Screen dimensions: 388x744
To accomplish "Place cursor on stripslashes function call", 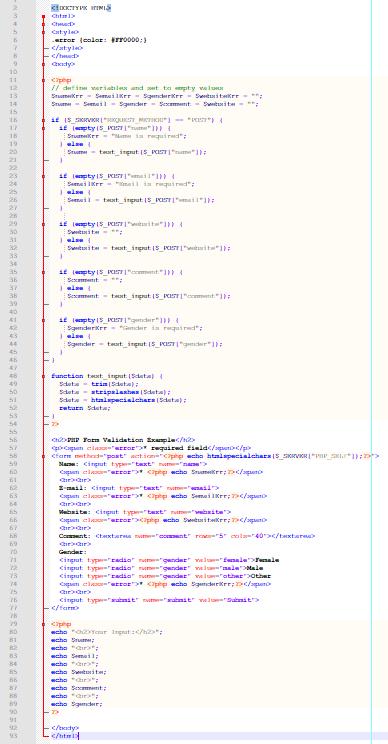I will (x=115, y=392).
